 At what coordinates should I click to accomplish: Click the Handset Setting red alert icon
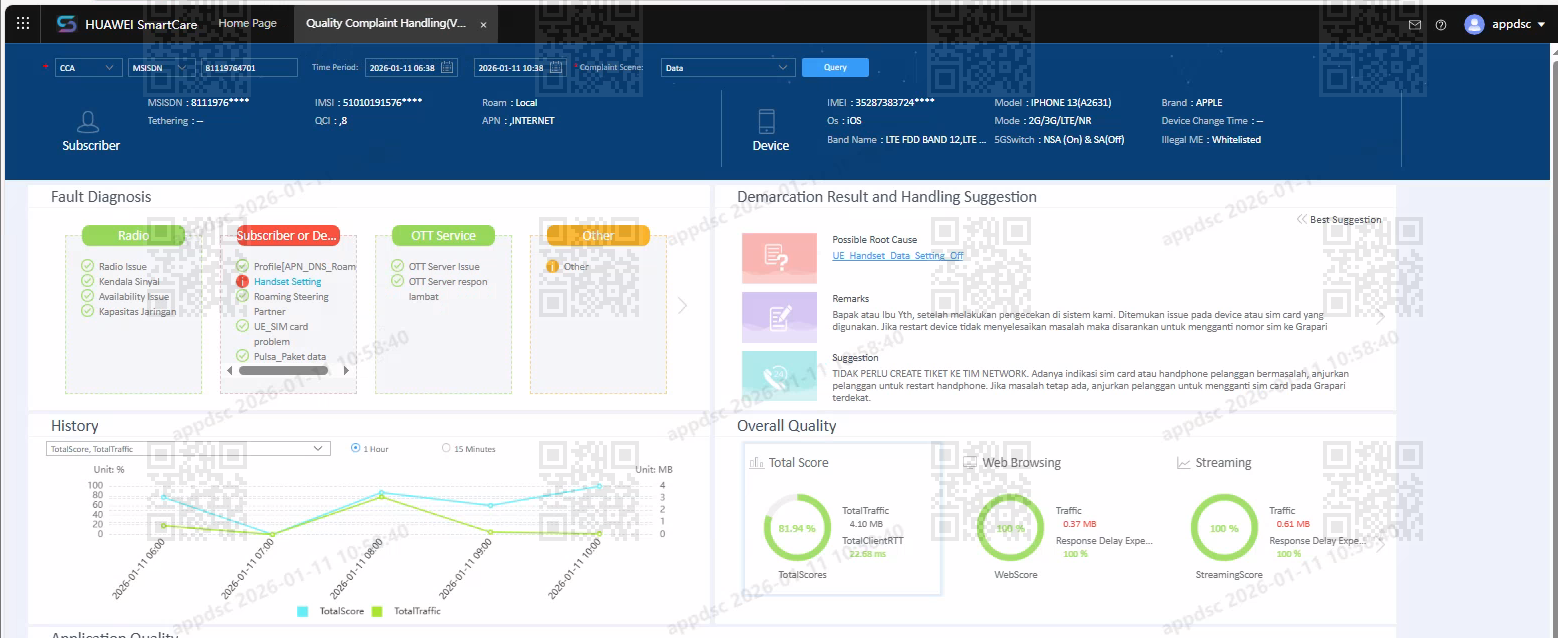click(x=242, y=282)
